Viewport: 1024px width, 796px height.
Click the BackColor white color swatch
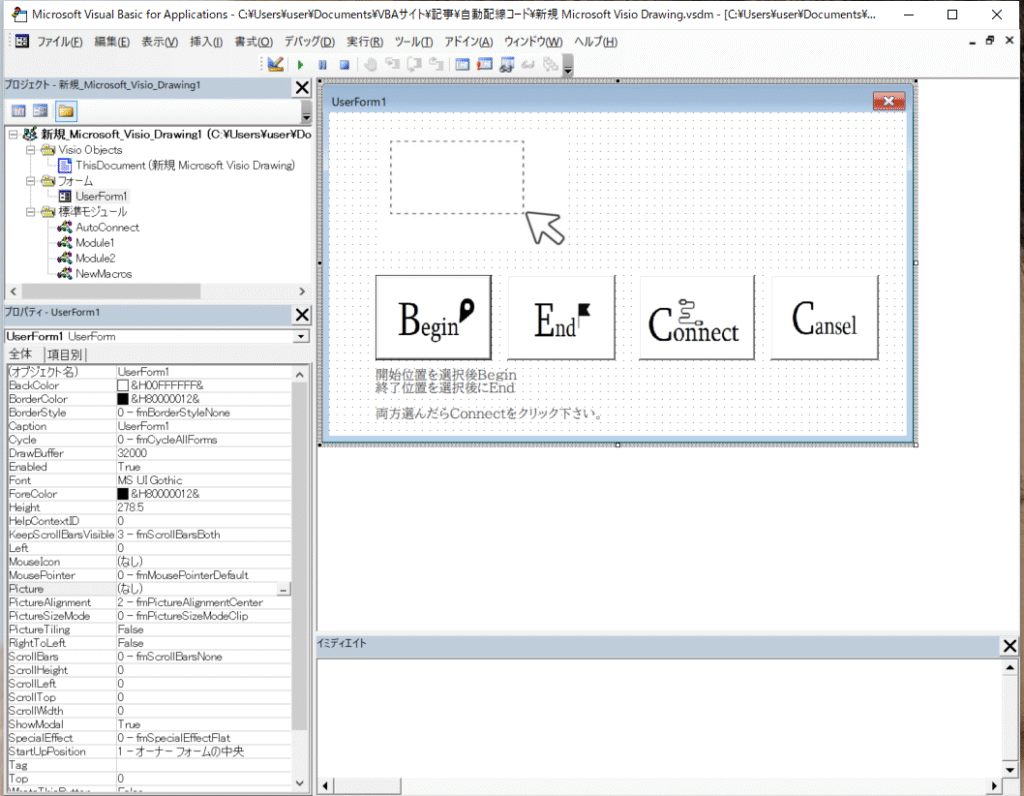point(123,385)
